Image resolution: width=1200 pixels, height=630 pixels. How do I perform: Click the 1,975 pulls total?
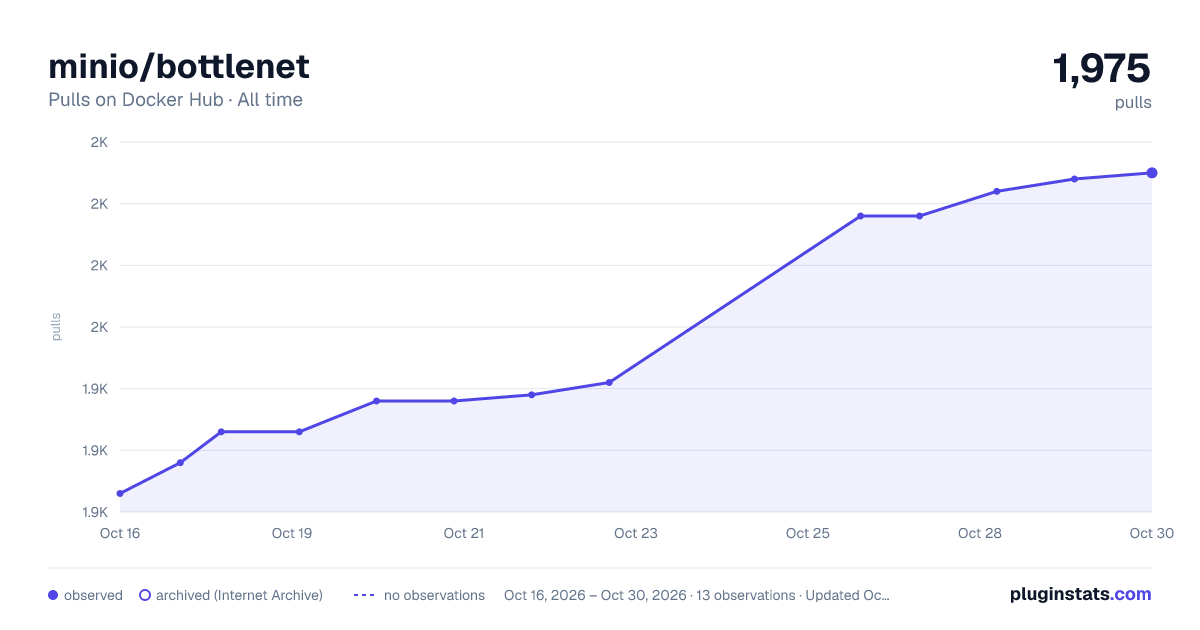pos(1101,69)
